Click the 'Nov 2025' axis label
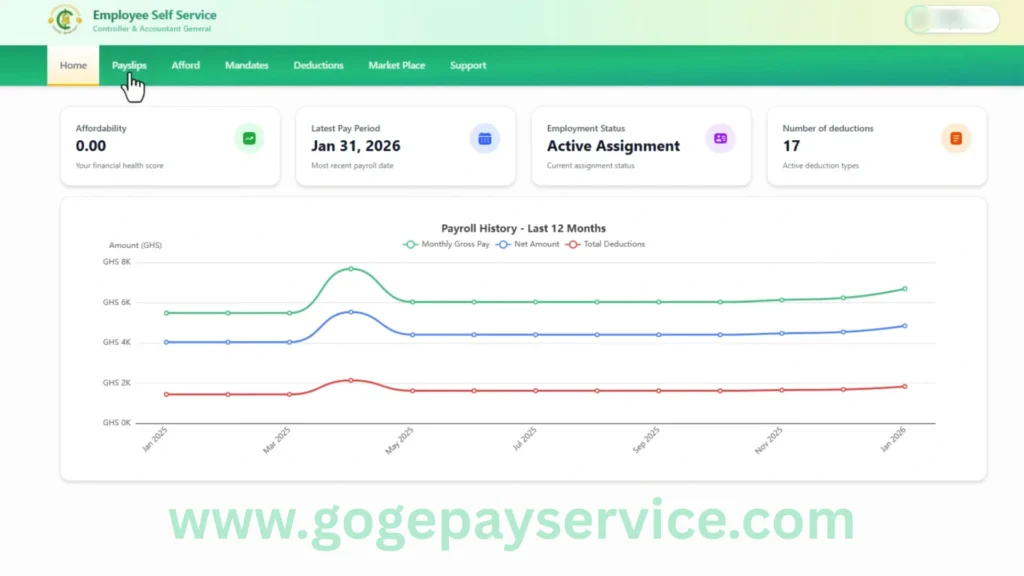 tap(769, 441)
